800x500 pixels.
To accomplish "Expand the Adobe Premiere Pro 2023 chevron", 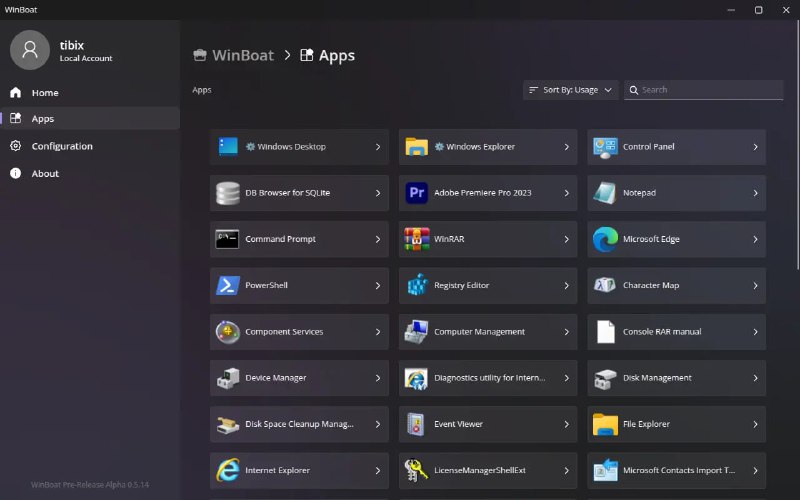I will (x=567, y=193).
